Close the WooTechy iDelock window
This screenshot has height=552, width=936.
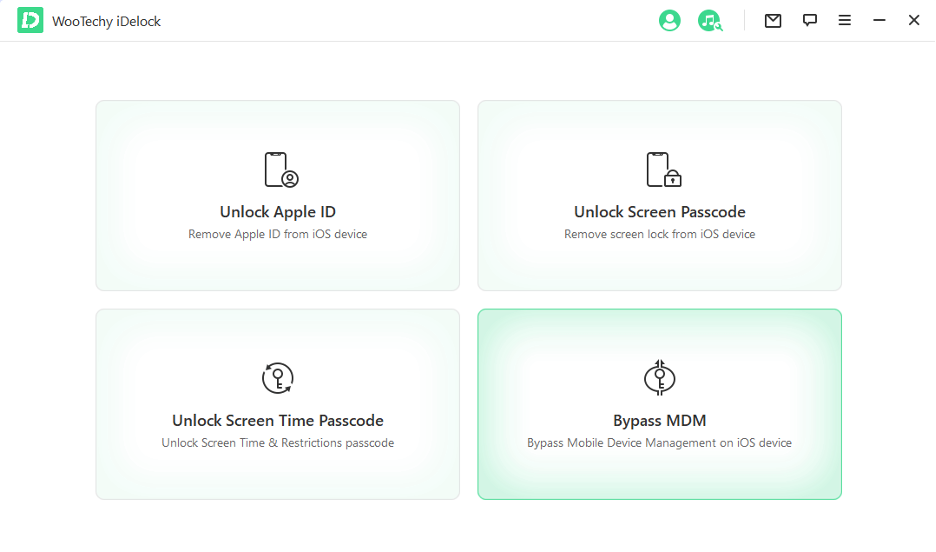tap(914, 20)
